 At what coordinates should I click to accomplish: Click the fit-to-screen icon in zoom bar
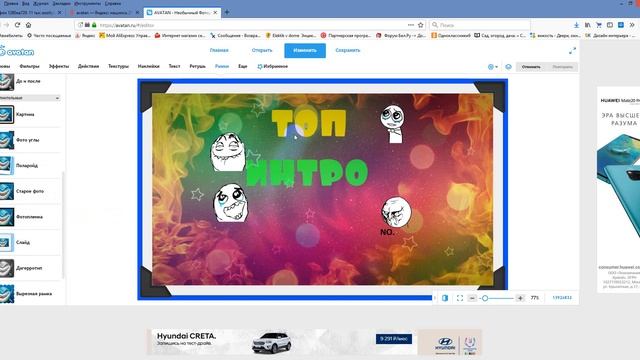coord(460,298)
